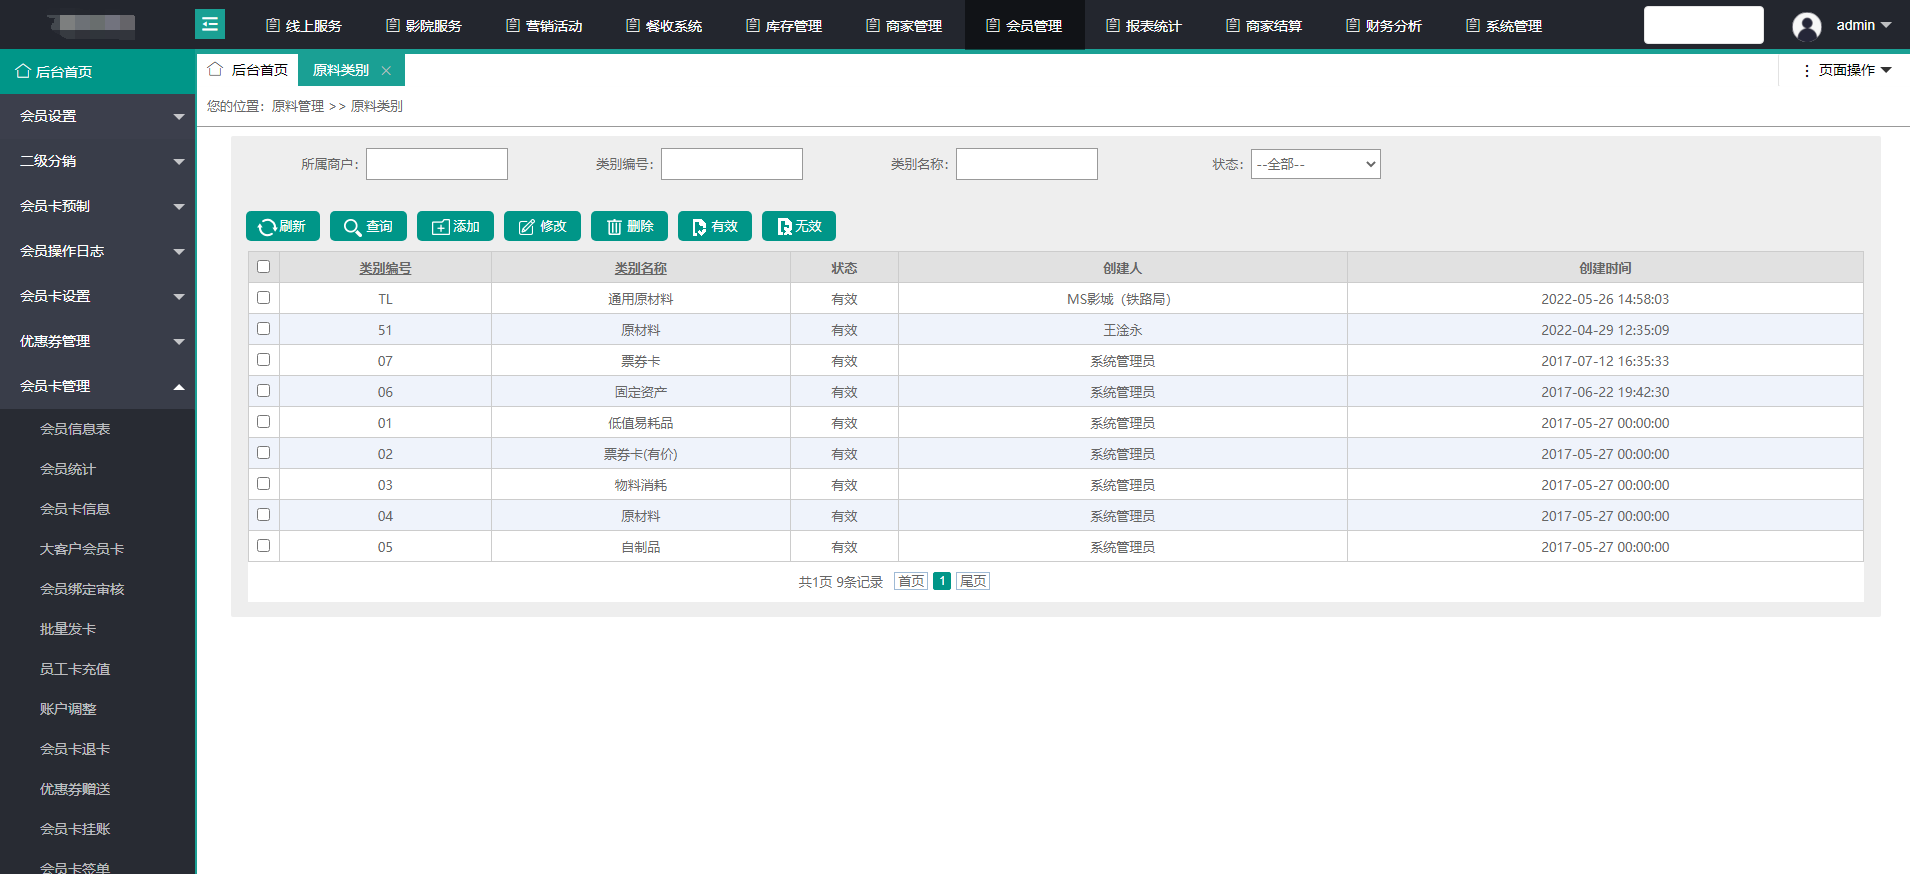
Task: Open the 状态 dropdown showing --全部--
Action: click(1315, 164)
